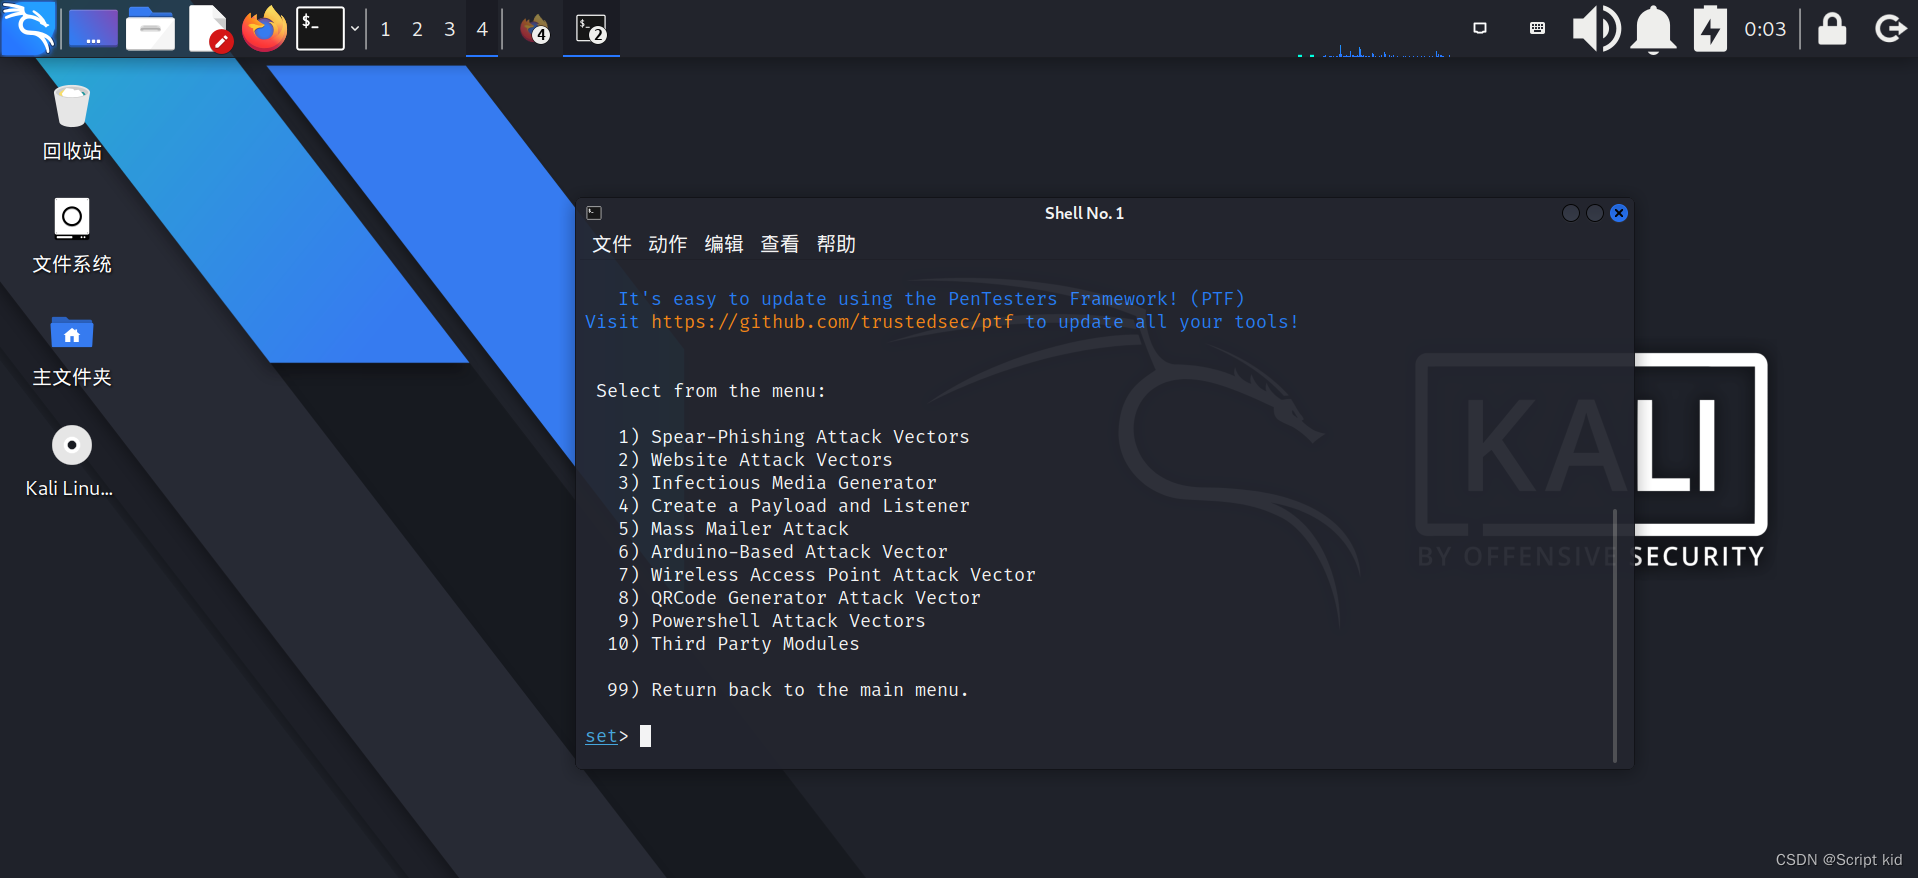1918x878 pixels.
Task: Open the notifications bell
Action: [x=1653, y=29]
